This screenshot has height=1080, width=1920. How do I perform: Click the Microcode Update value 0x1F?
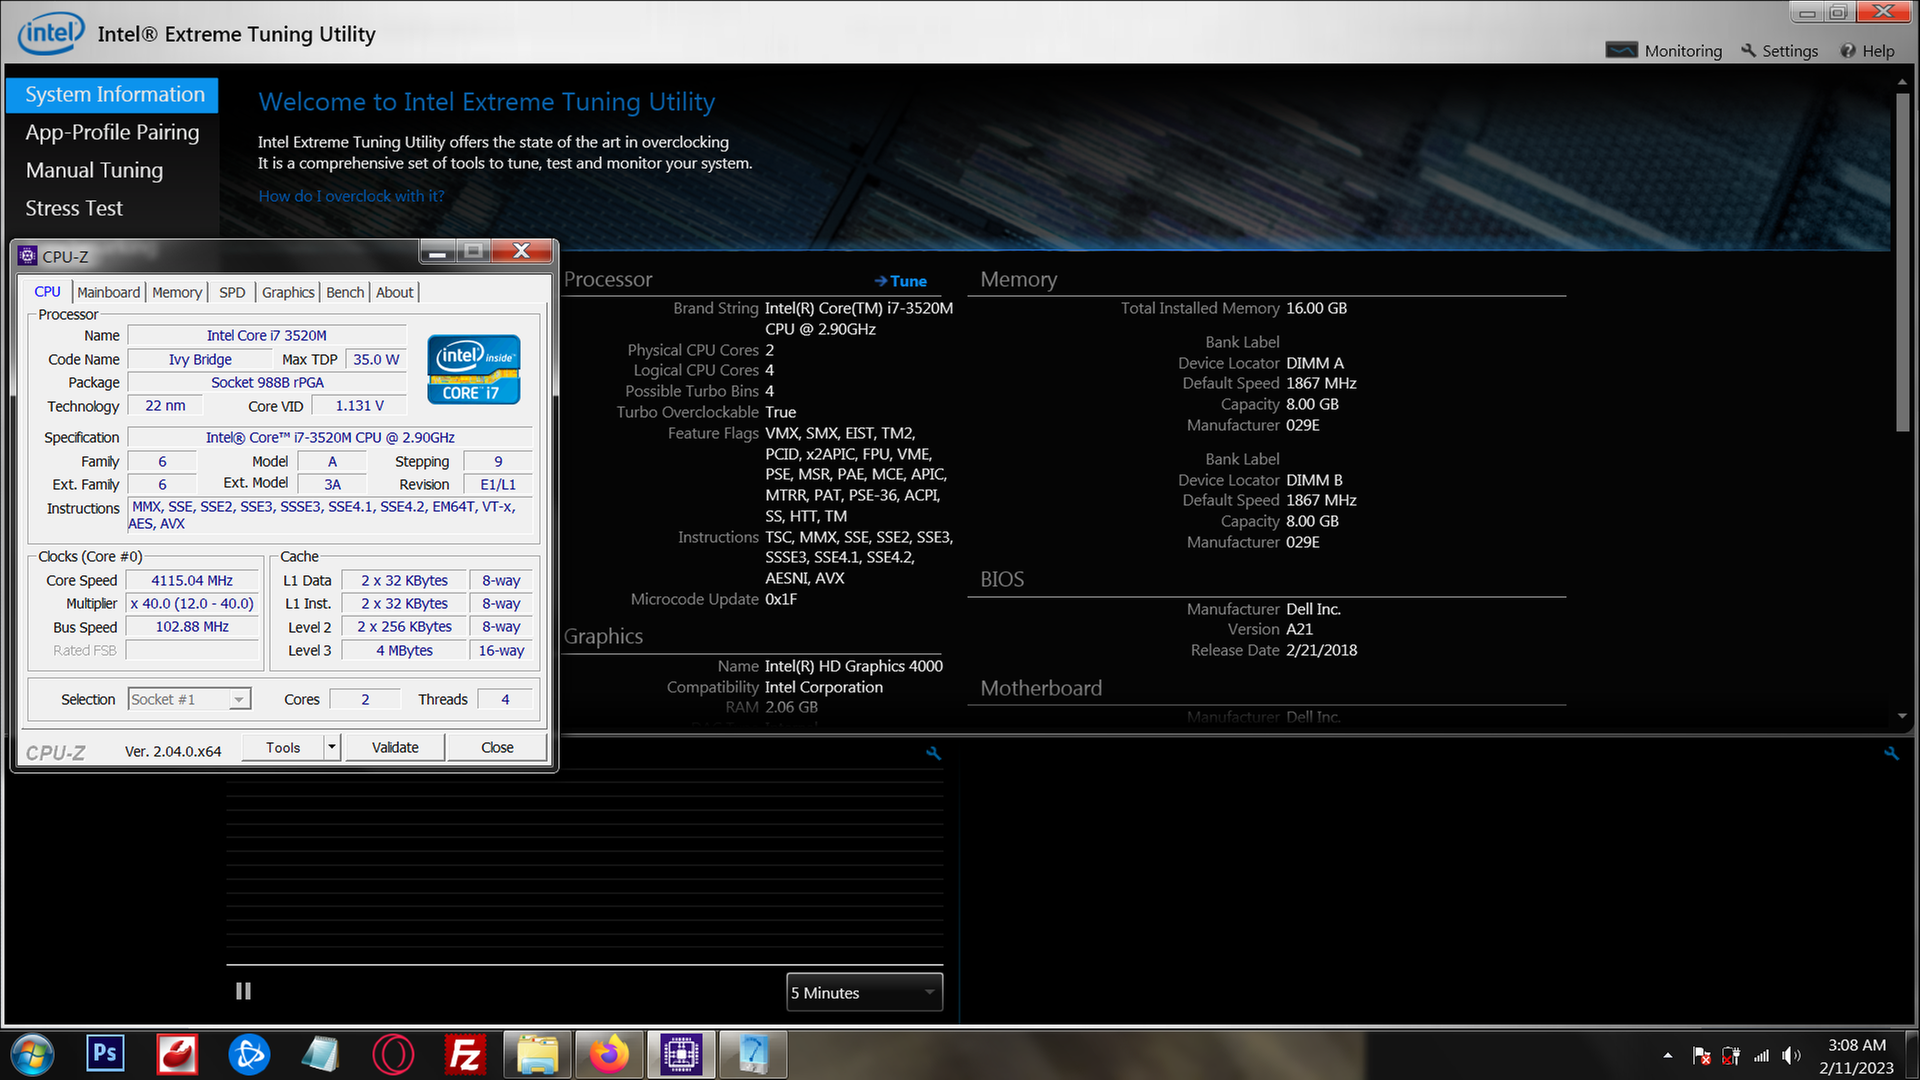pos(781,599)
